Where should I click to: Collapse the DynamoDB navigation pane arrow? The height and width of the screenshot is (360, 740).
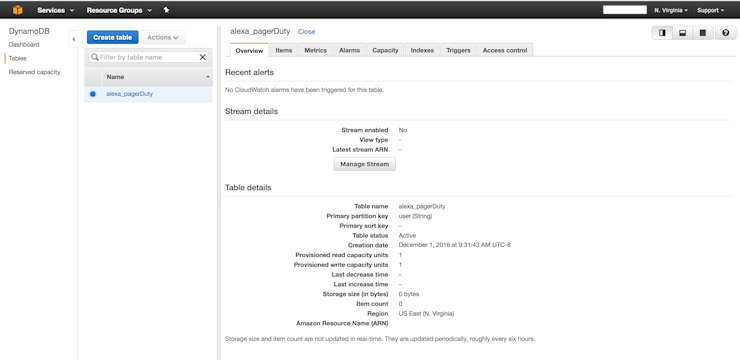73,40
